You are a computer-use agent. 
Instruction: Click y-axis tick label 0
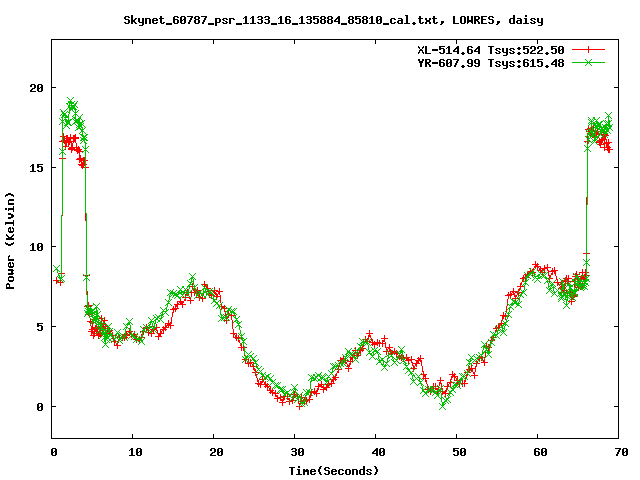pos(40,407)
